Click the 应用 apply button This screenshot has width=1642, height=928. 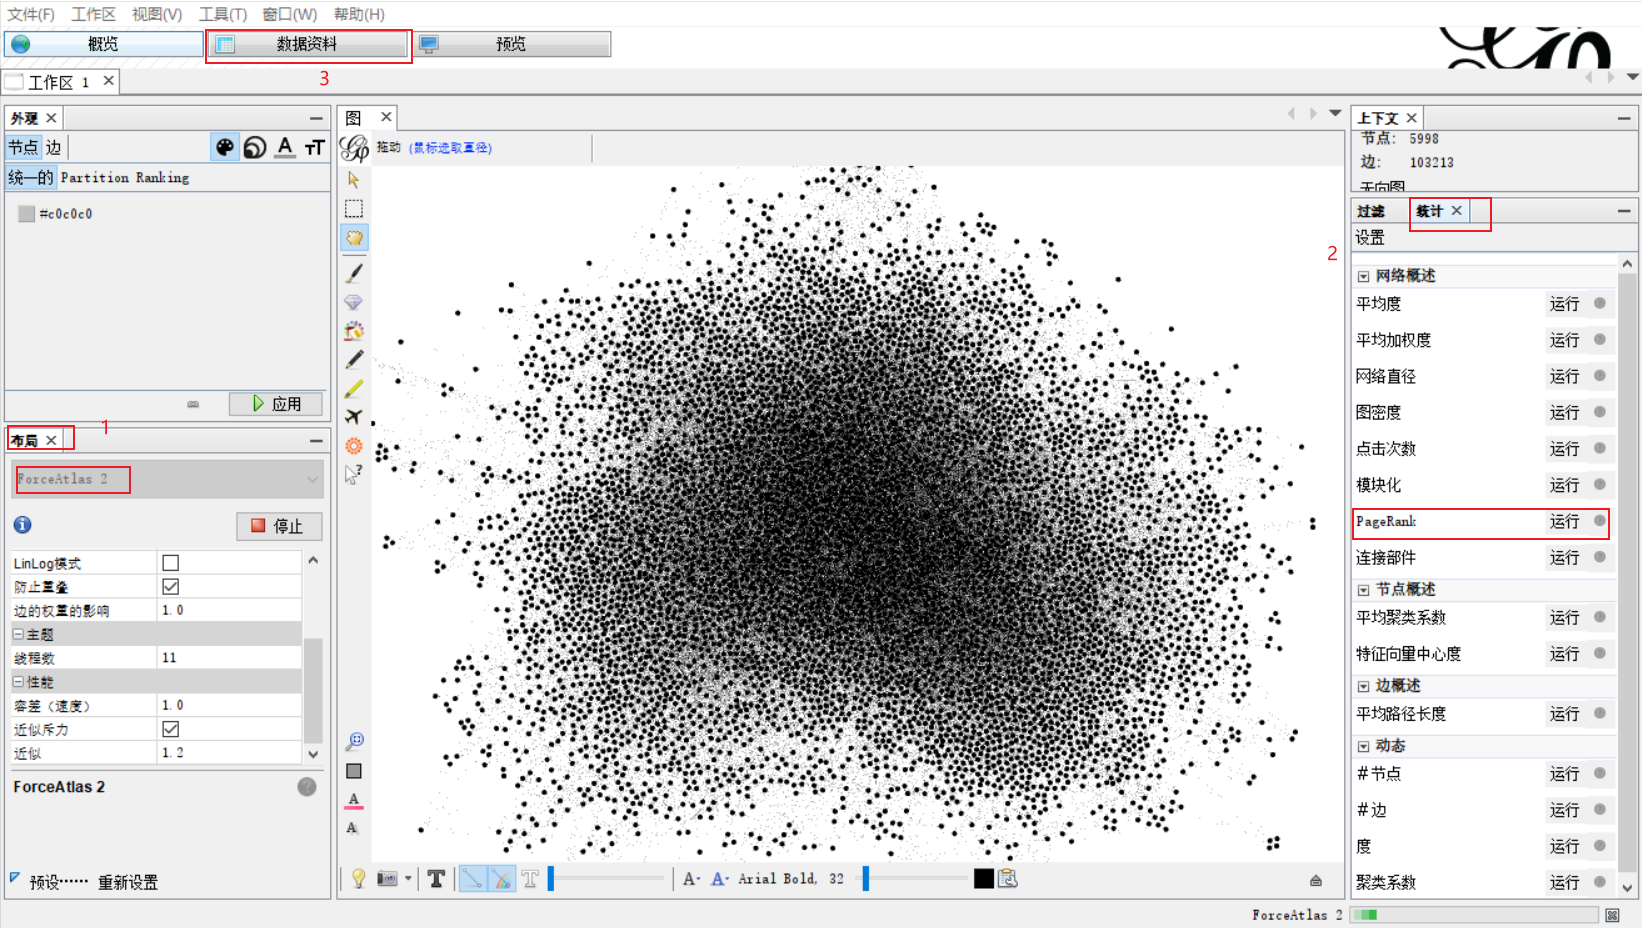pyautogui.click(x=276, y=404)
